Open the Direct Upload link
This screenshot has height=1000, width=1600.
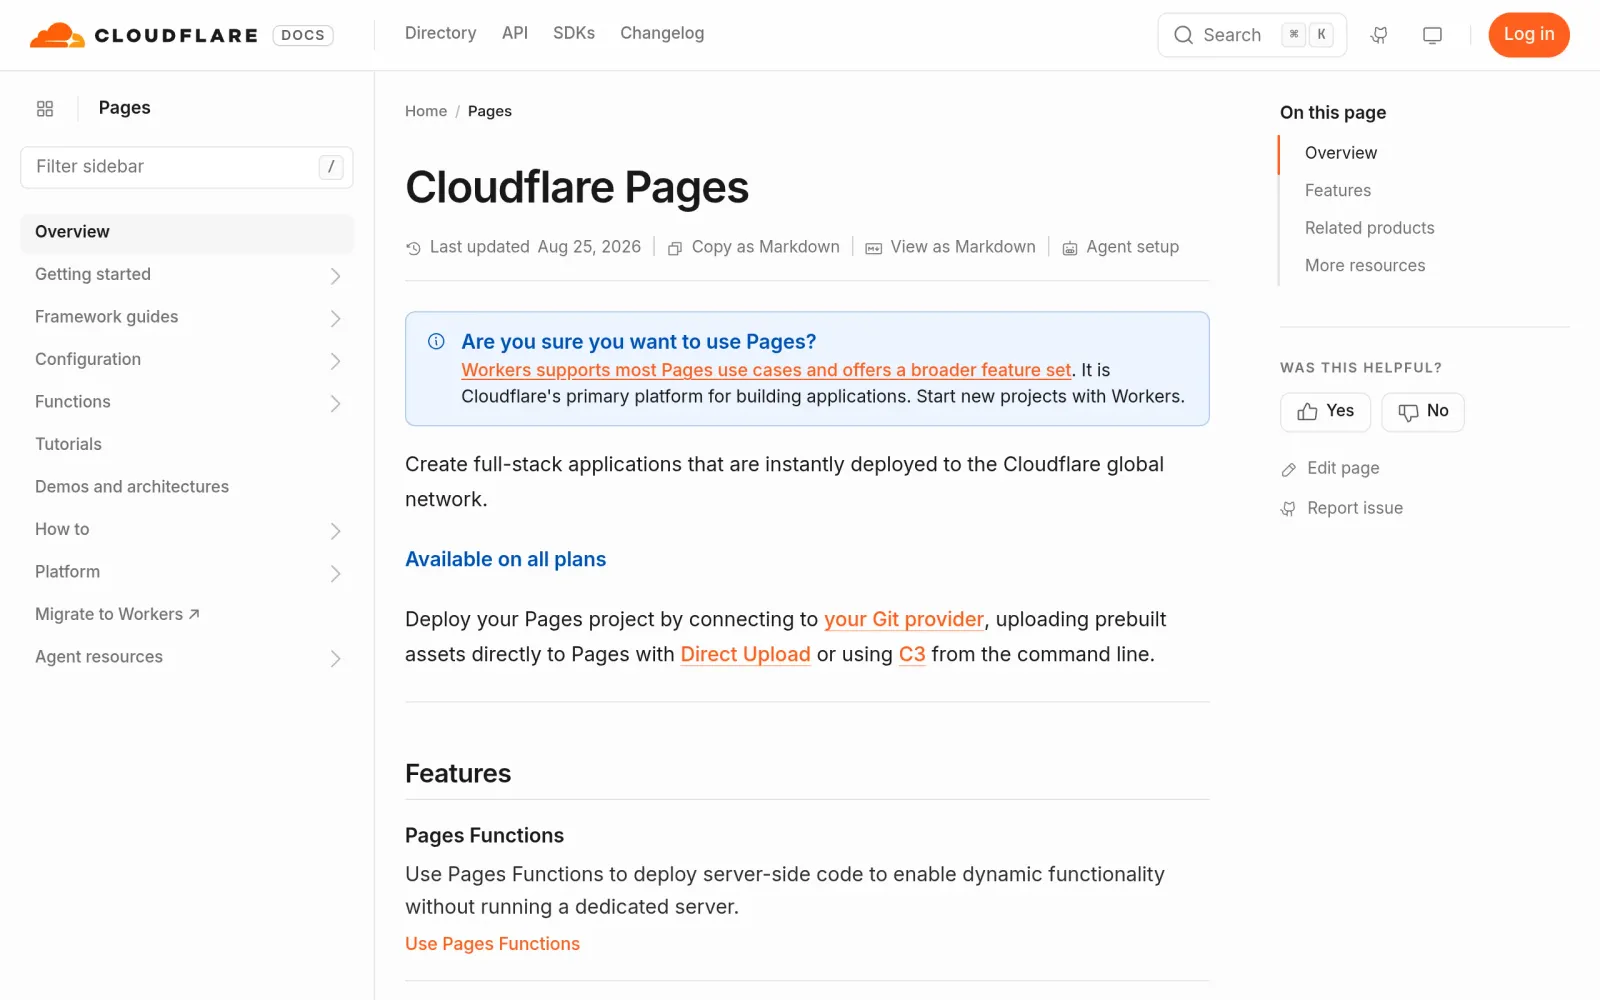point(745,654)
